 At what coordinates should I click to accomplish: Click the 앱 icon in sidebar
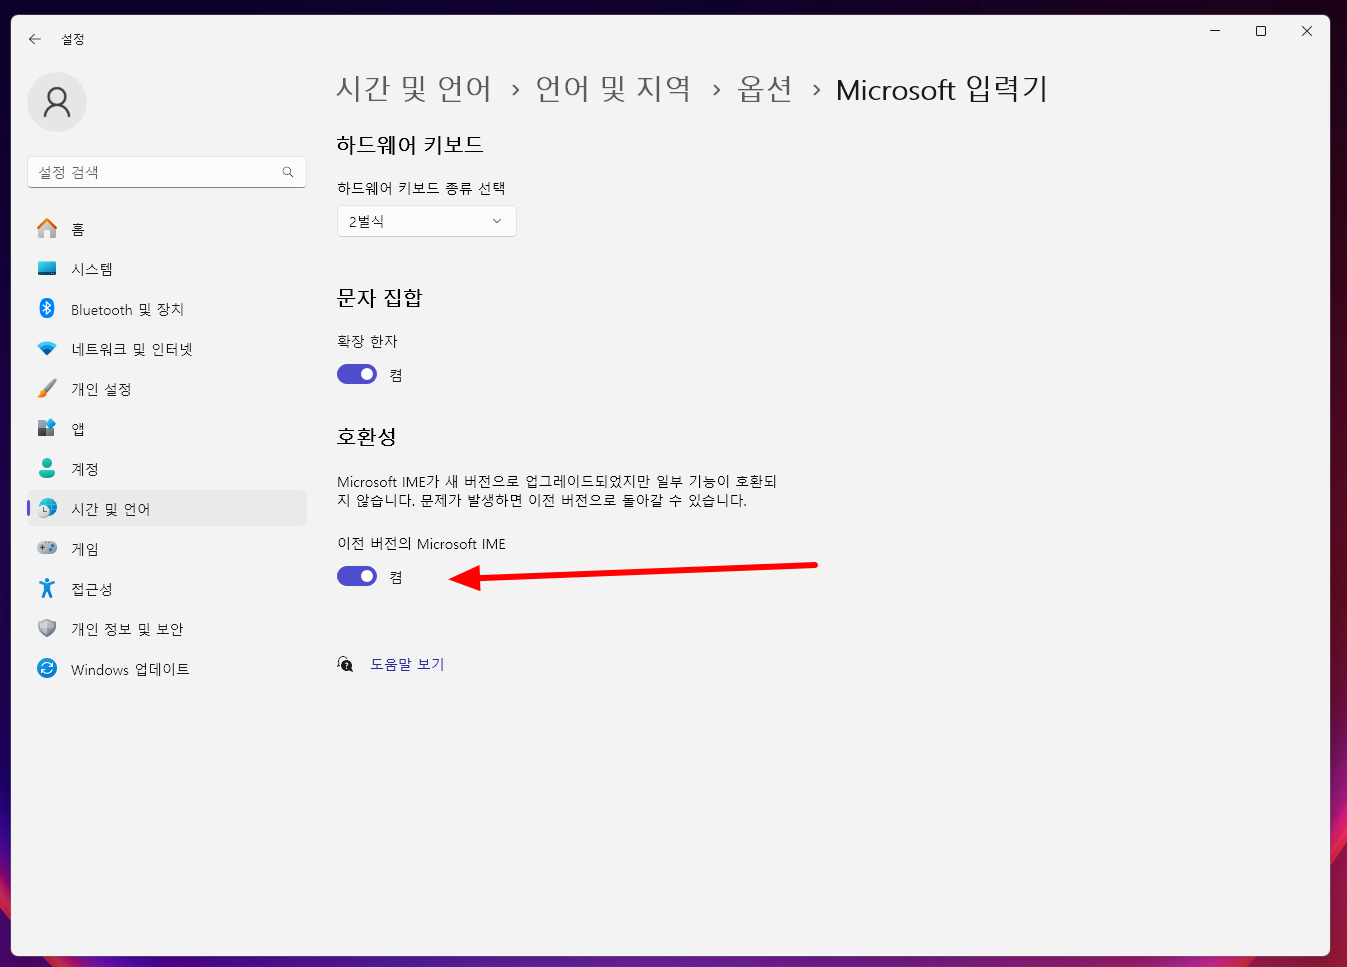pyautogui.click(x=47, y=429)
